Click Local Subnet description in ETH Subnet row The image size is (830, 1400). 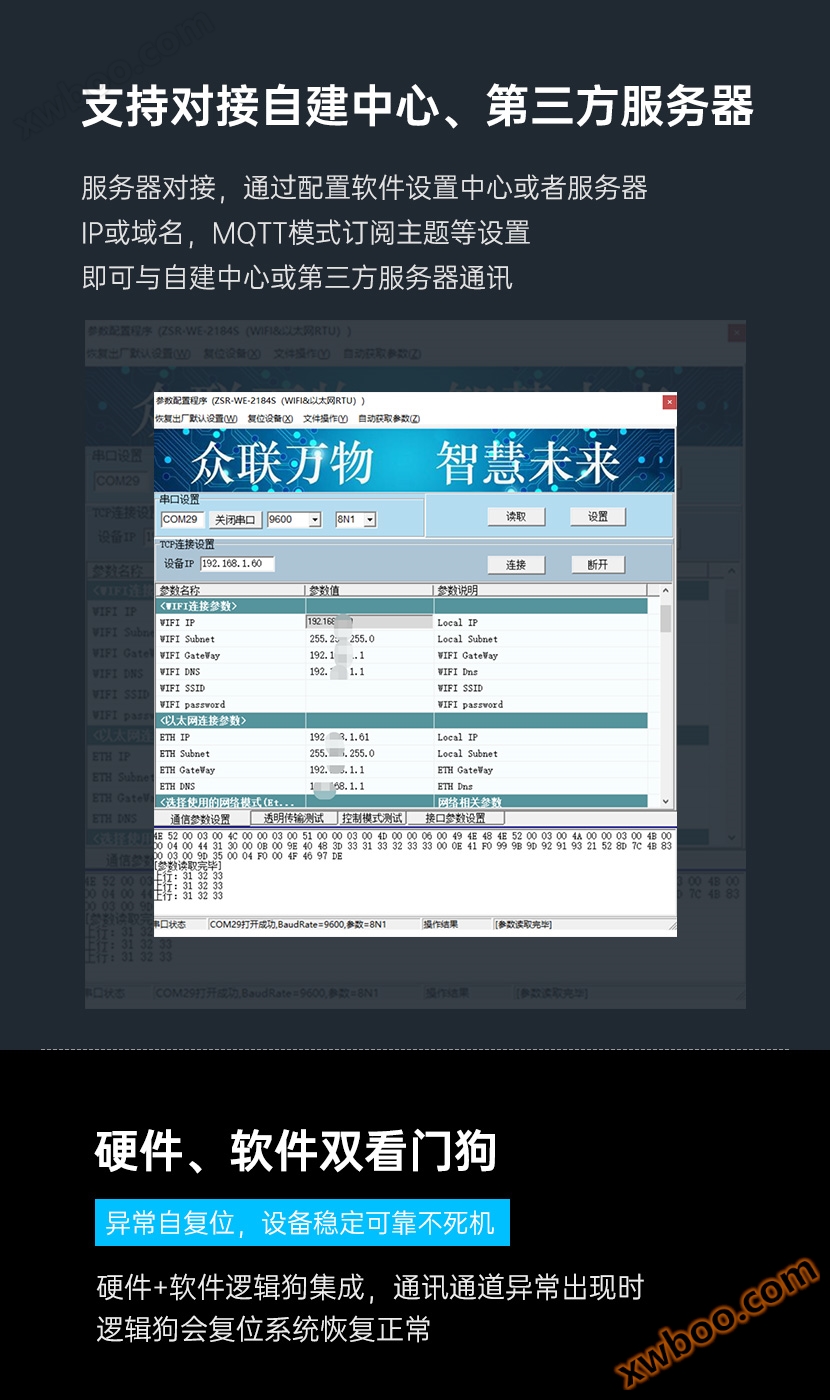point(467,754)
